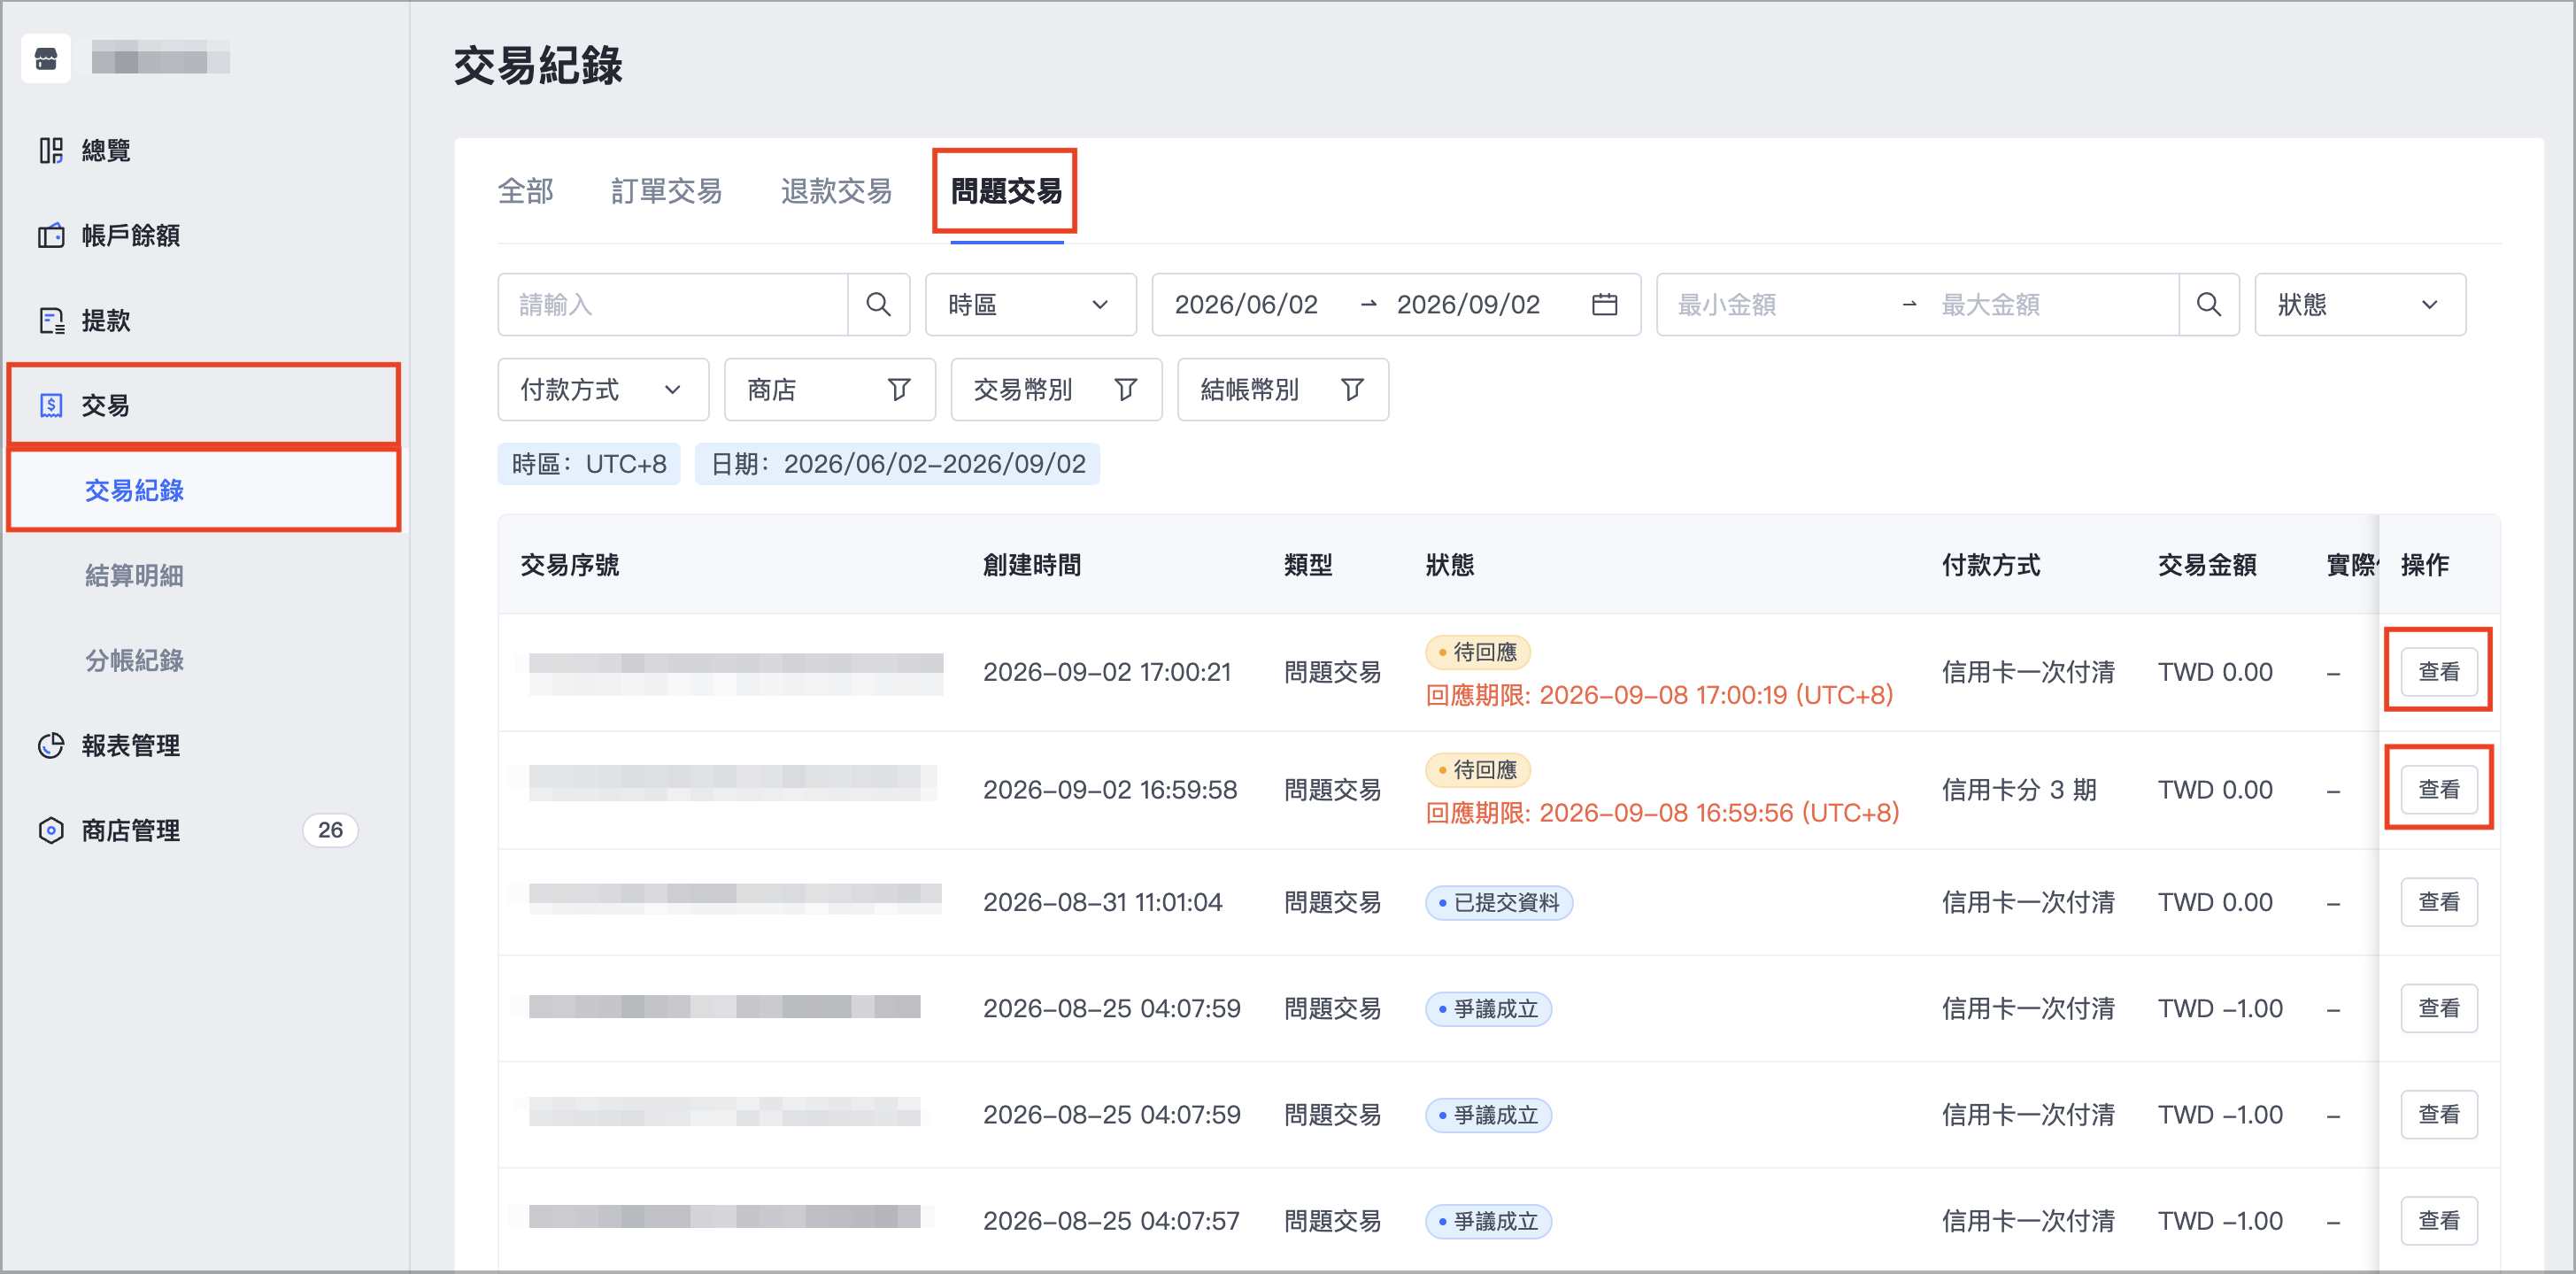Click the 日期: 2026/06/02-2026/09/02 filter tag
This screenshot has width=2576, height=1274.
click(897, 464)
